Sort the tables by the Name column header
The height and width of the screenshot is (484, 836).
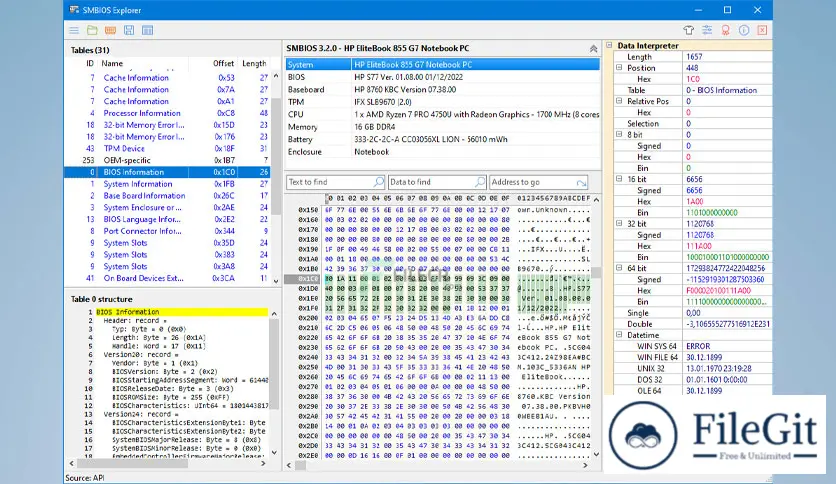[112, 63]
